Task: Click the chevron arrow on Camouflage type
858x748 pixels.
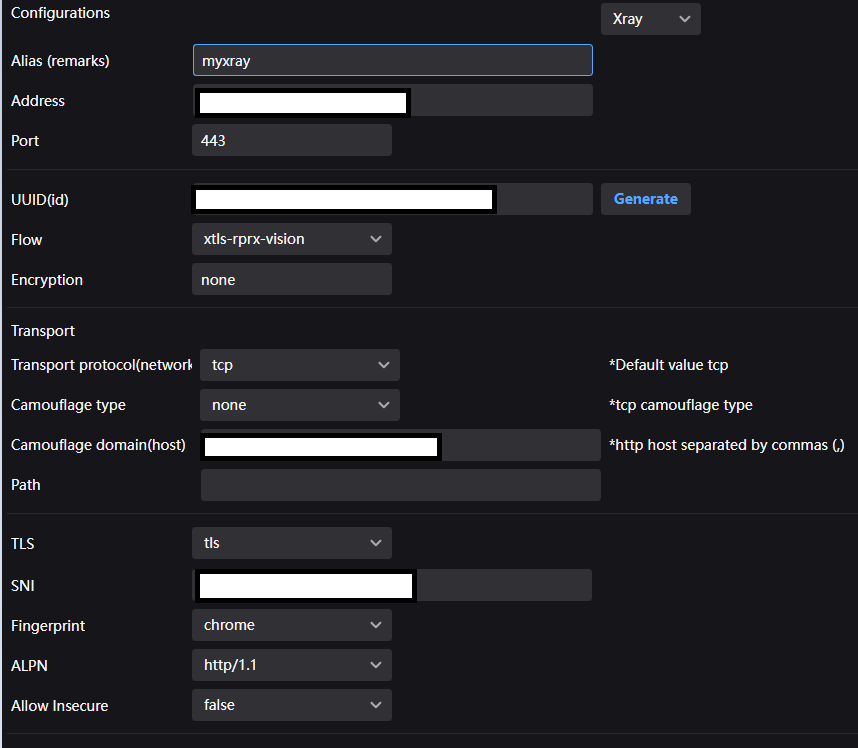Action: tap(383, 405)
